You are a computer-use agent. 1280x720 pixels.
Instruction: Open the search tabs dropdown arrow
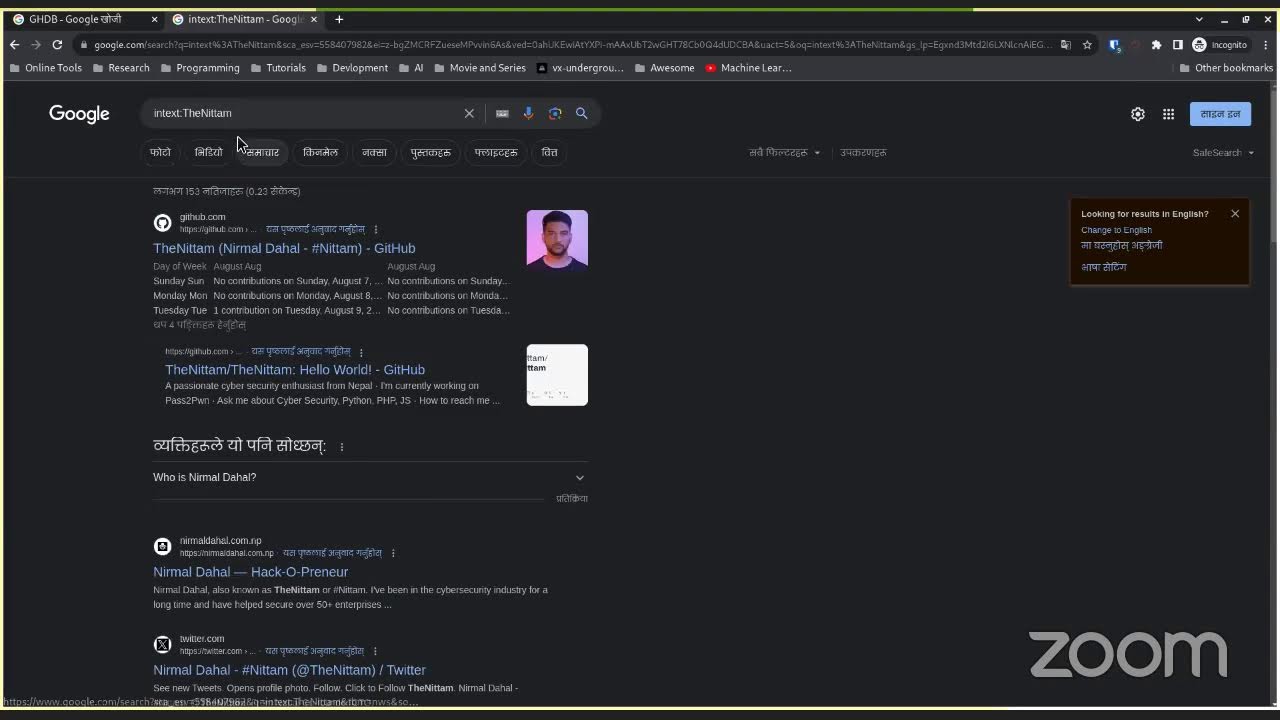tap(1199, 19)
